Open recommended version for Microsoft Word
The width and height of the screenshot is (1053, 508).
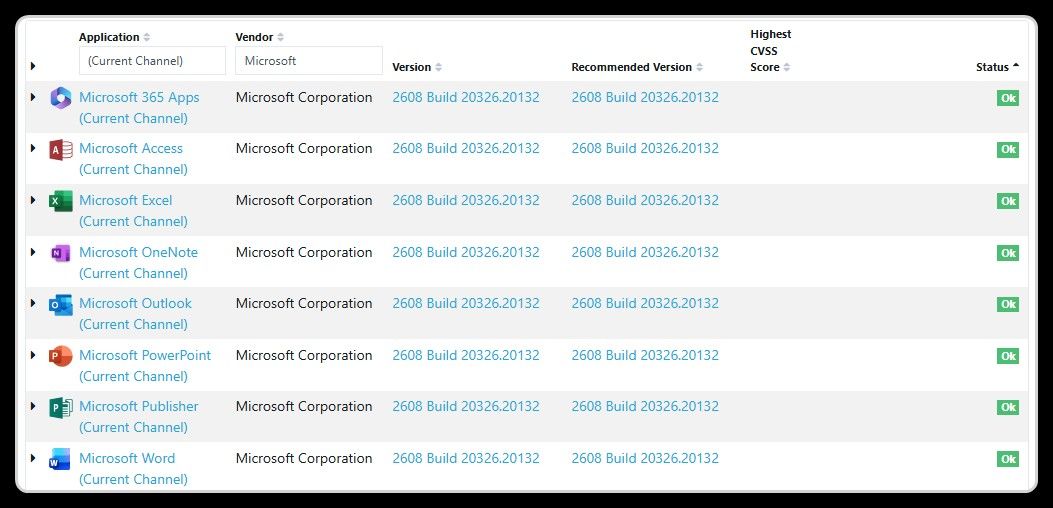645,458
